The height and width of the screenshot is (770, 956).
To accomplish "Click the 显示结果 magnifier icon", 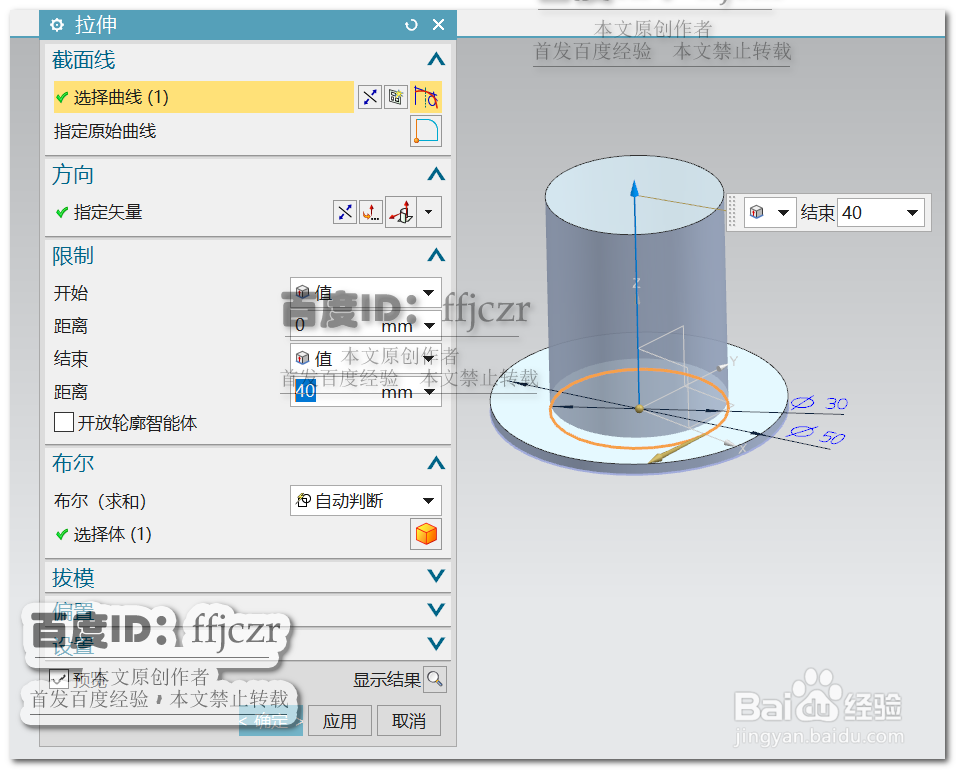I will [x=435, y=677].
